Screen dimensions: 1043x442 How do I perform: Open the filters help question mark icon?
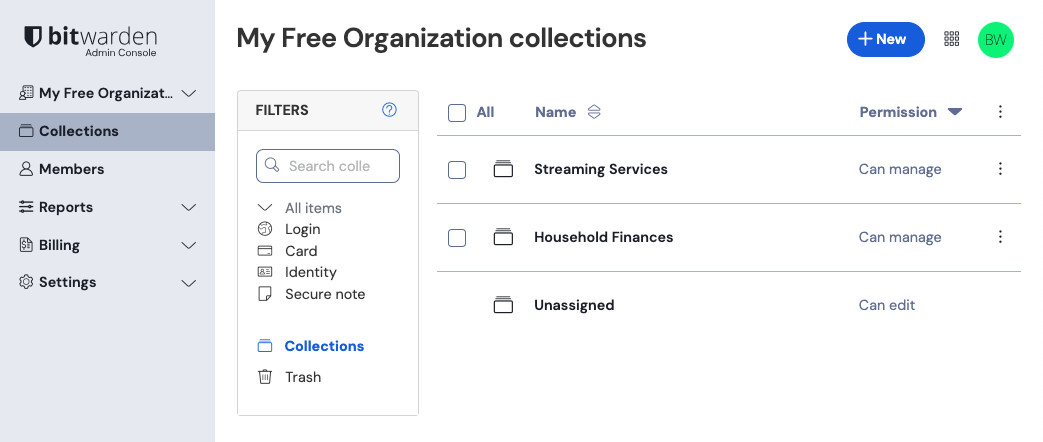tap(389, 110)
